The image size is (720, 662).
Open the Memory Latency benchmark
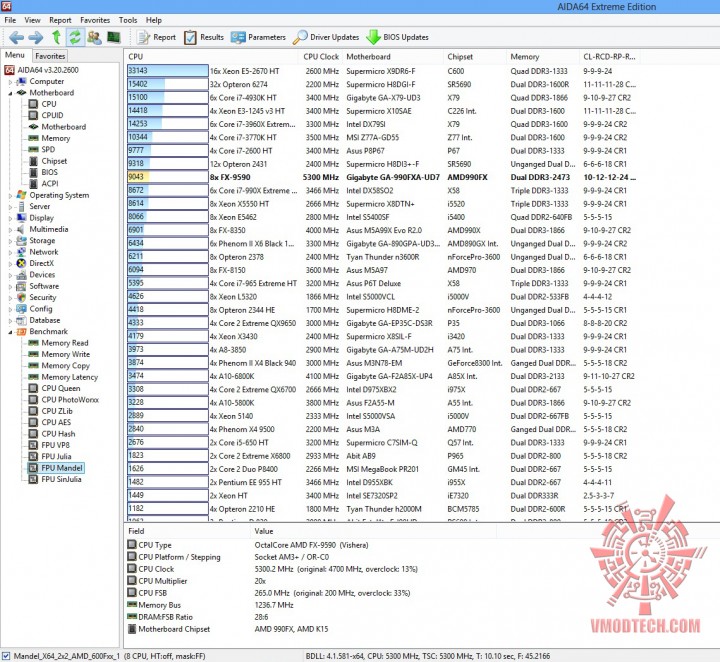[x=69, y=377]
